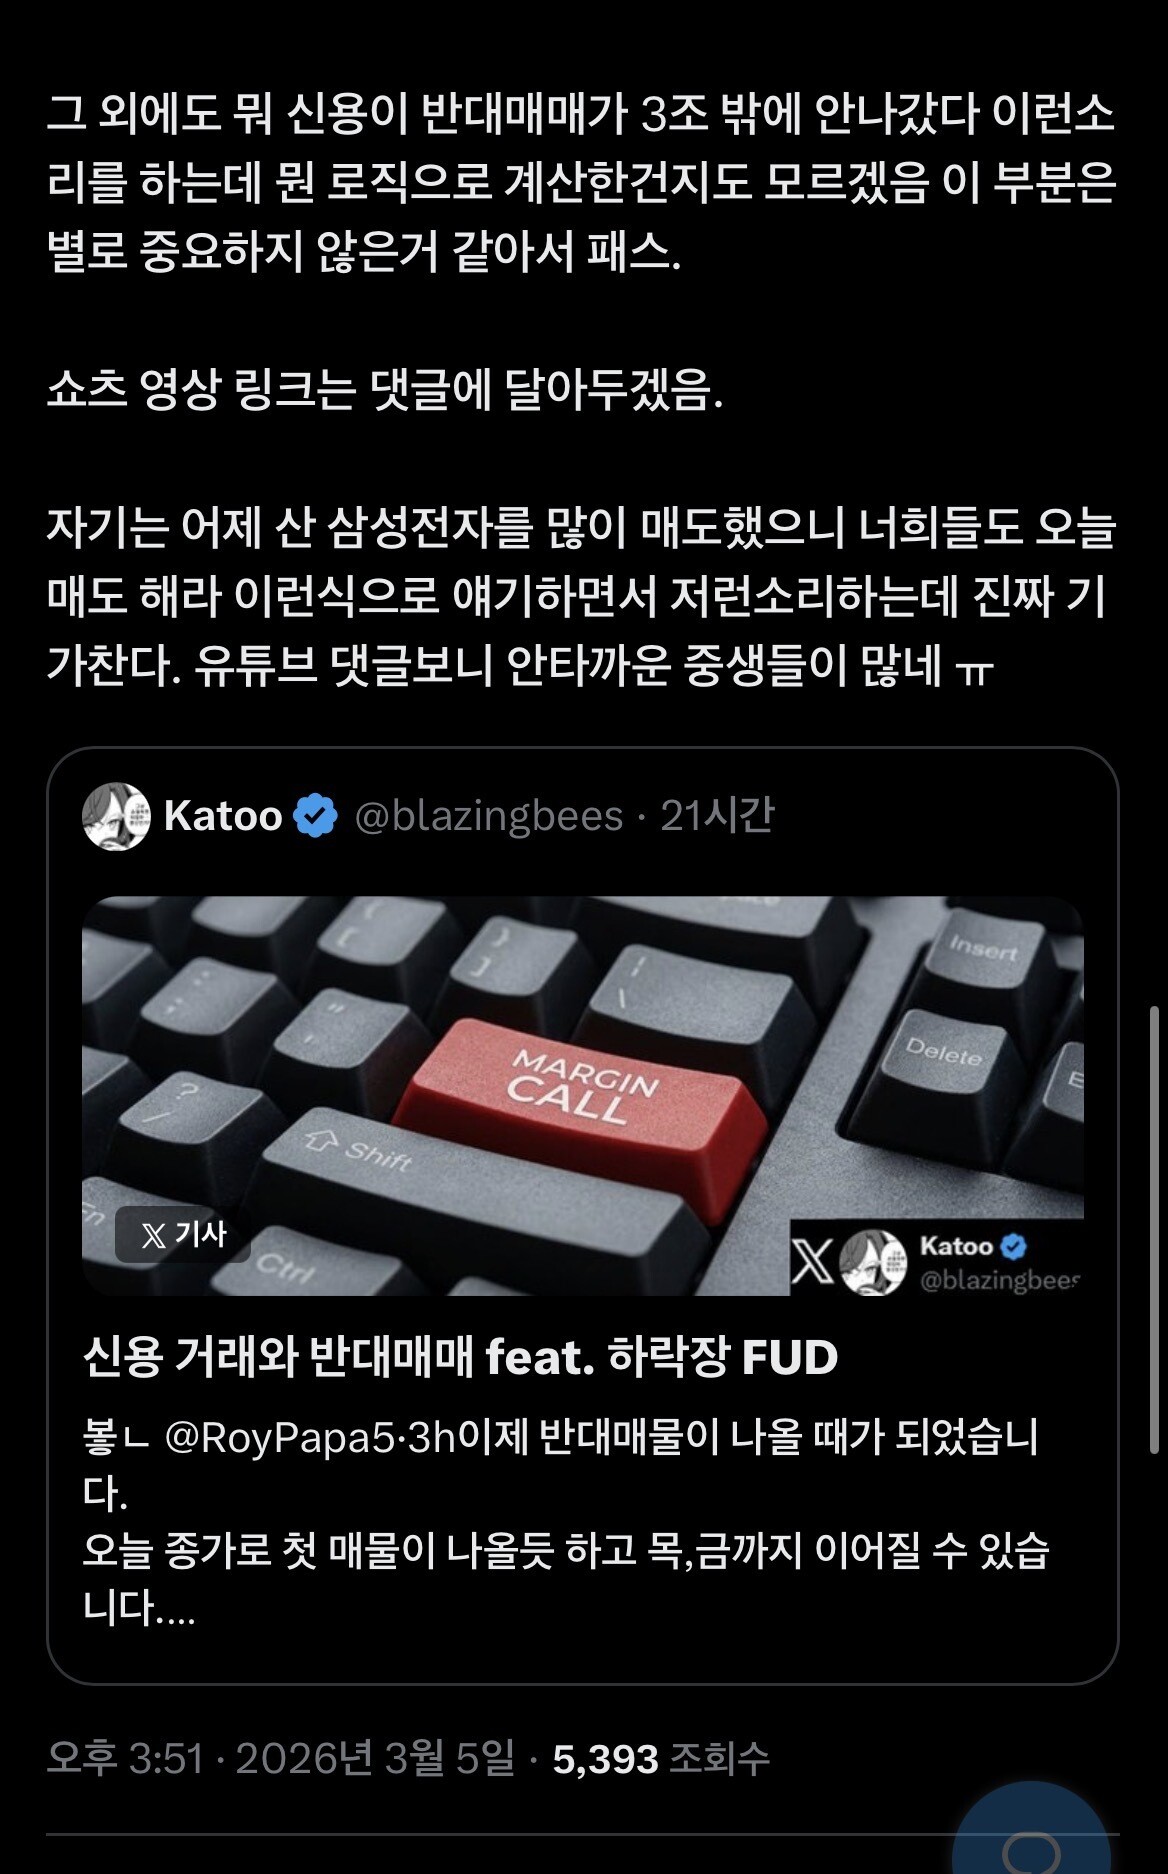Tap the X logo watermark on article image
Screen dimensions: 1168x1874
pyautogui.click(x=812, y=1261)
